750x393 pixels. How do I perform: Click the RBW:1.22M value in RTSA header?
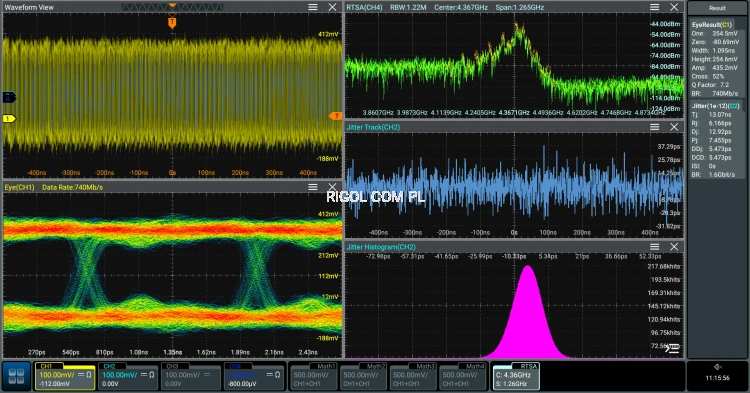coord(408,7)
